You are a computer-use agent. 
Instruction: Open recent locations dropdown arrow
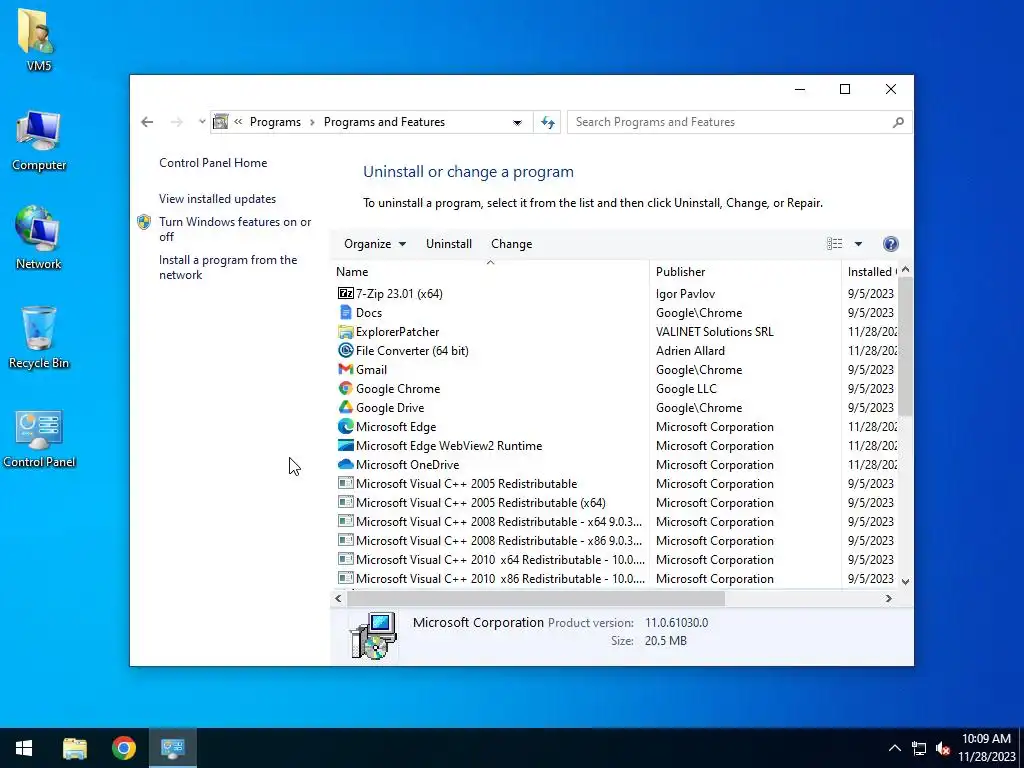(202, 122)
